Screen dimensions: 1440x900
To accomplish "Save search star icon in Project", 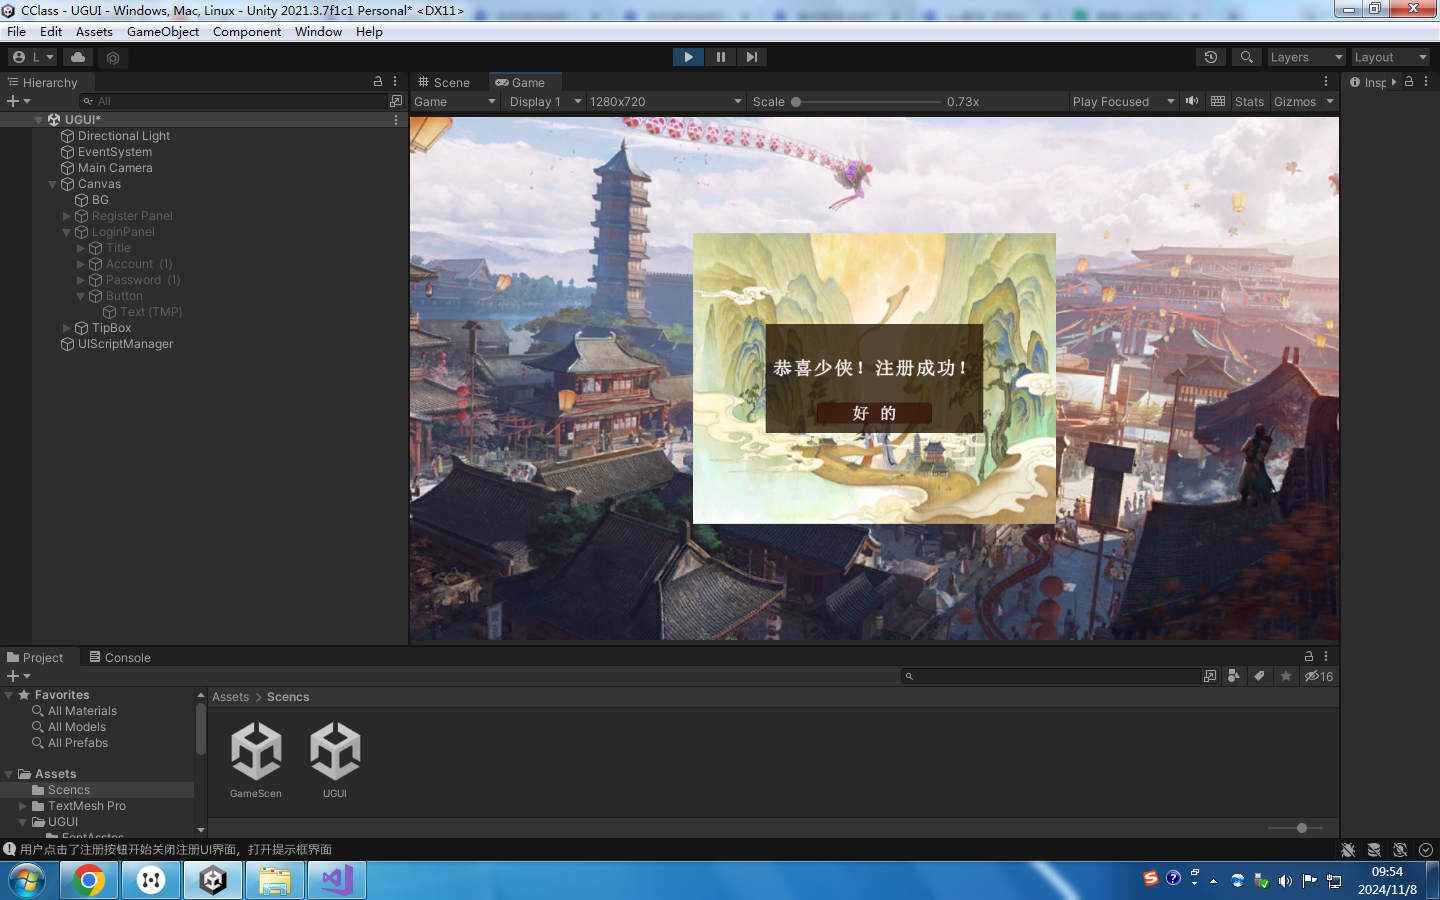I will coord(1286,676).
